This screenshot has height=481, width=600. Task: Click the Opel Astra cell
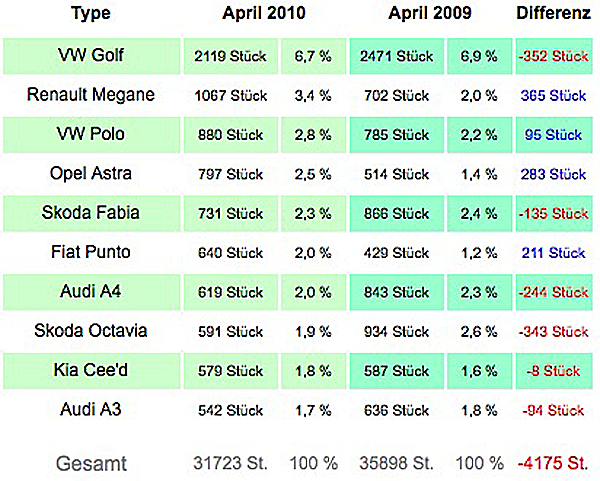pyautogui.click(x=91, y=173)
